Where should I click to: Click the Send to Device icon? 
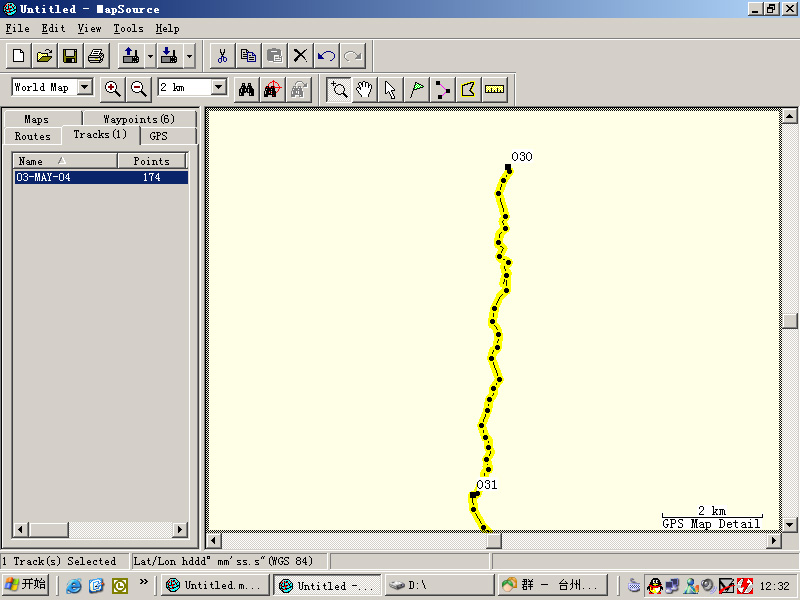click(x=131, y=56)
